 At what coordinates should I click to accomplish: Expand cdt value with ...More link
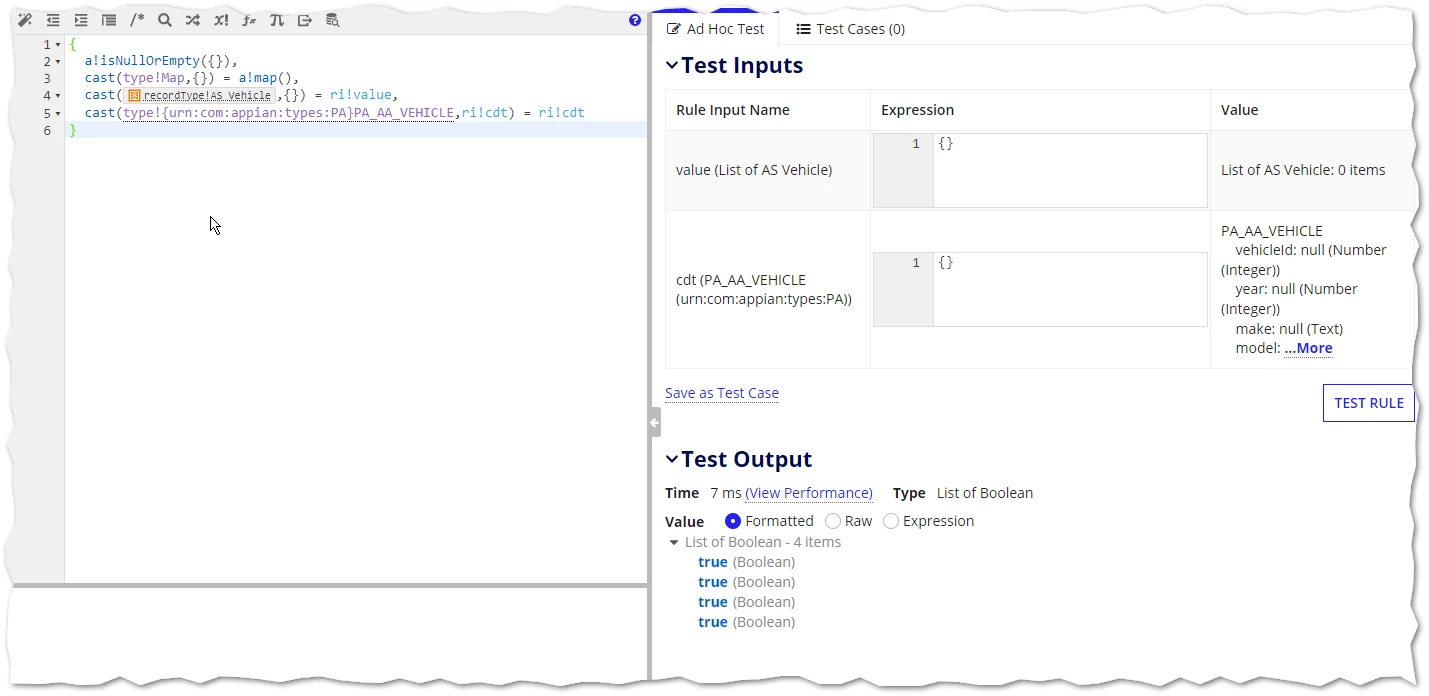[x=1308, y=348]
